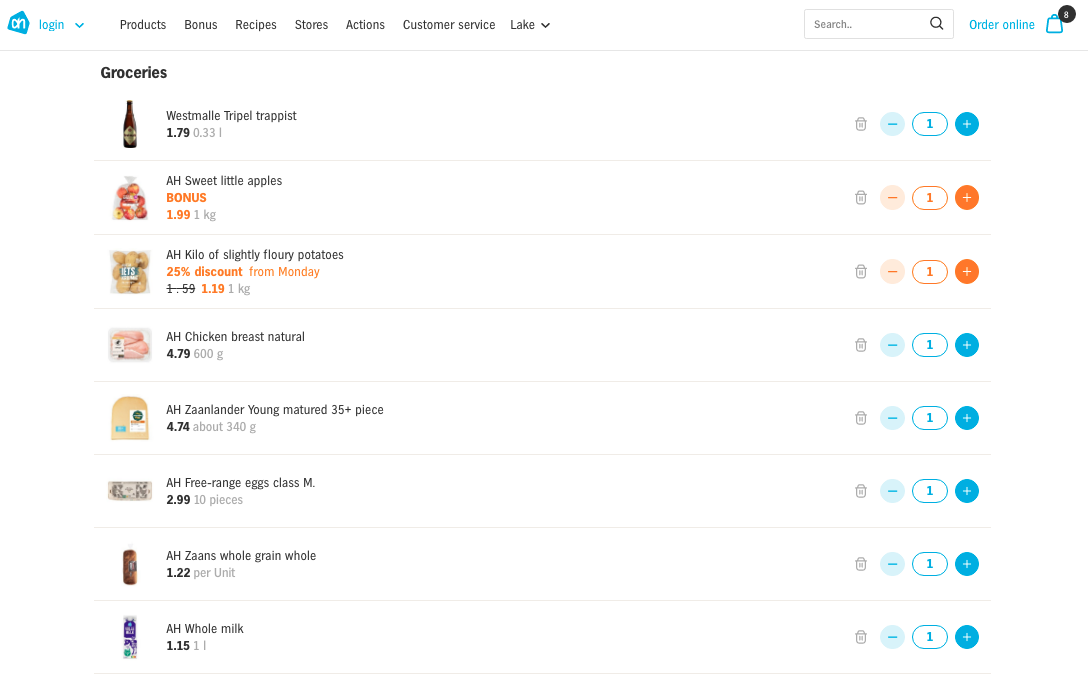Open AH Sweet little apples product image
1088x689 pixels.
coord(130,198)
